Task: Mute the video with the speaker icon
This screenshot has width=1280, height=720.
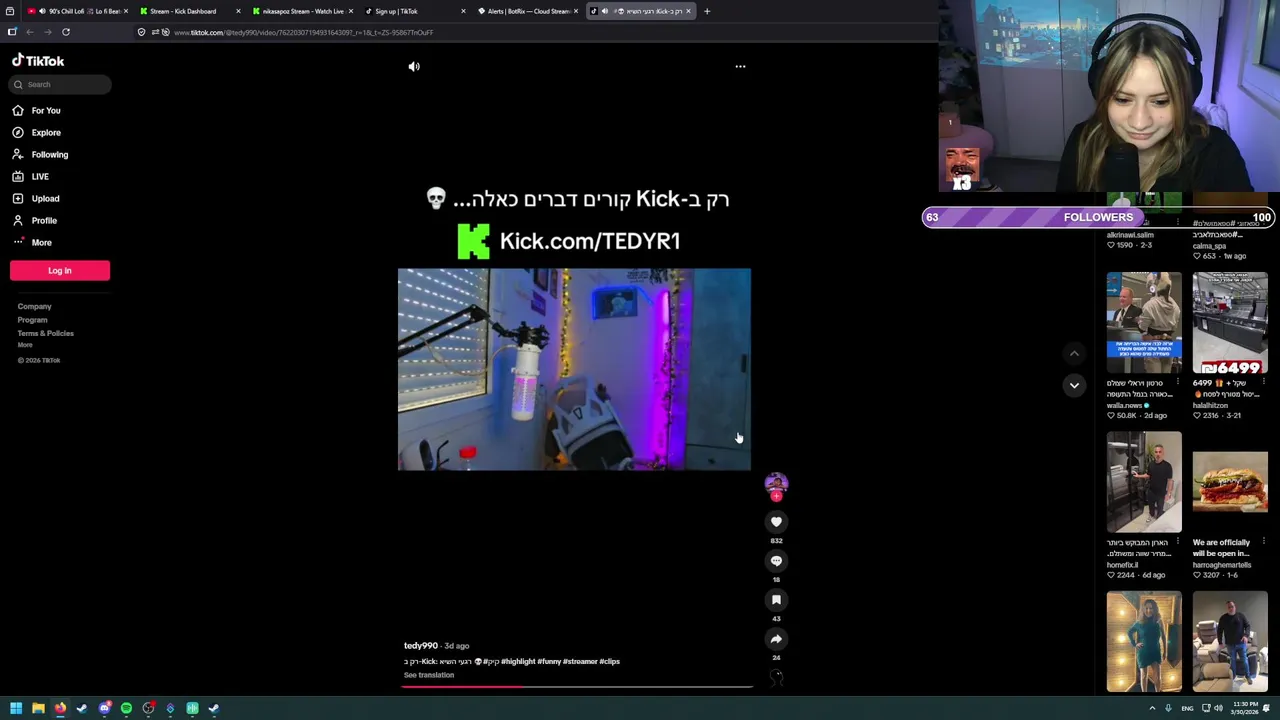Action: pyautogui.click(x=414, y=66)
